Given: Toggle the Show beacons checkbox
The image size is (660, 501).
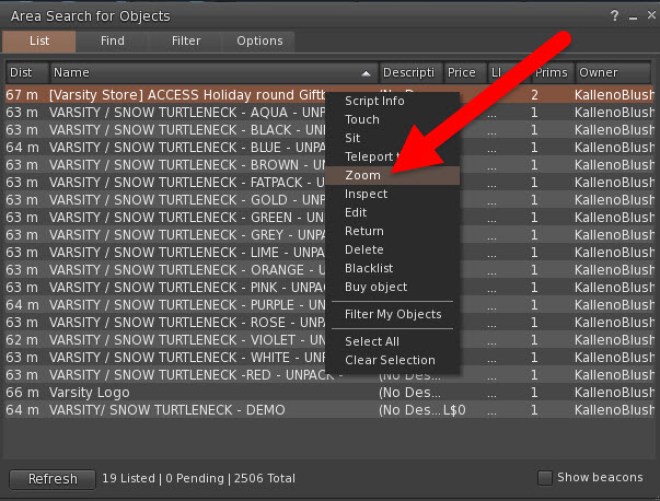Looking at the screenshot, I should 545,478.
